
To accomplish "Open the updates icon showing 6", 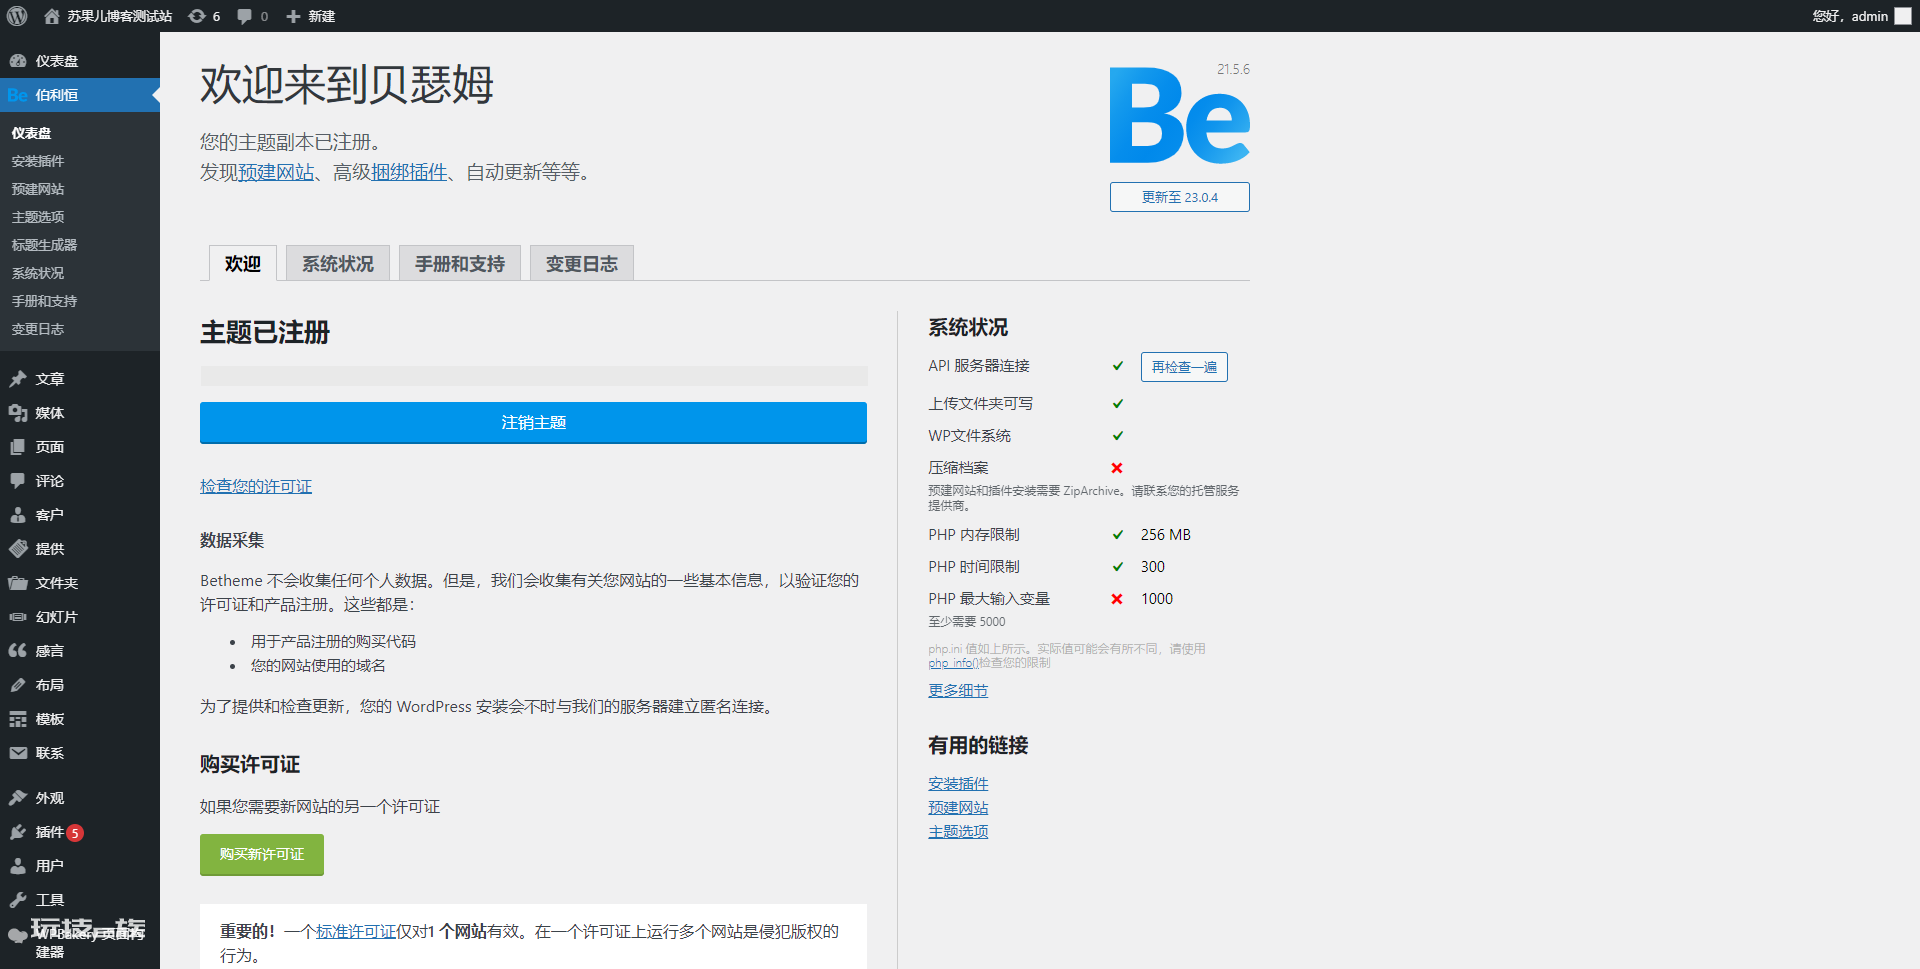I will coord(197,16).
